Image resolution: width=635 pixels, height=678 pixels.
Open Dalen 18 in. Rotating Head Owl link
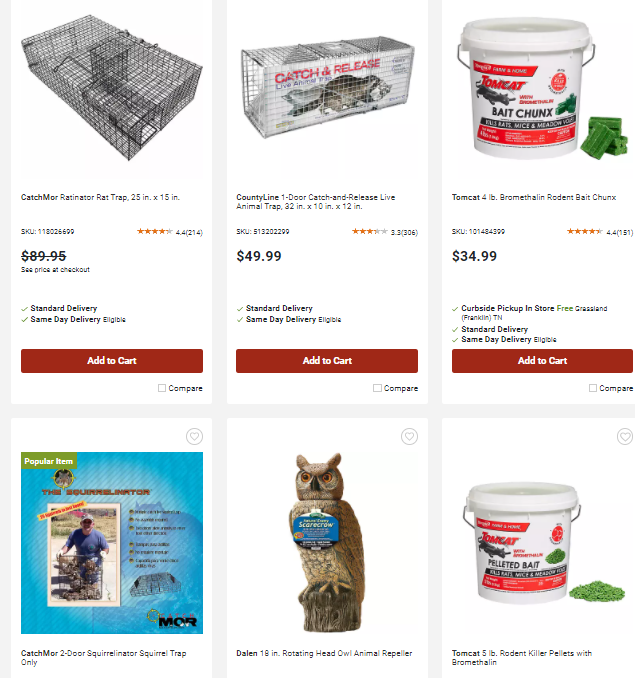click(324, 653)
